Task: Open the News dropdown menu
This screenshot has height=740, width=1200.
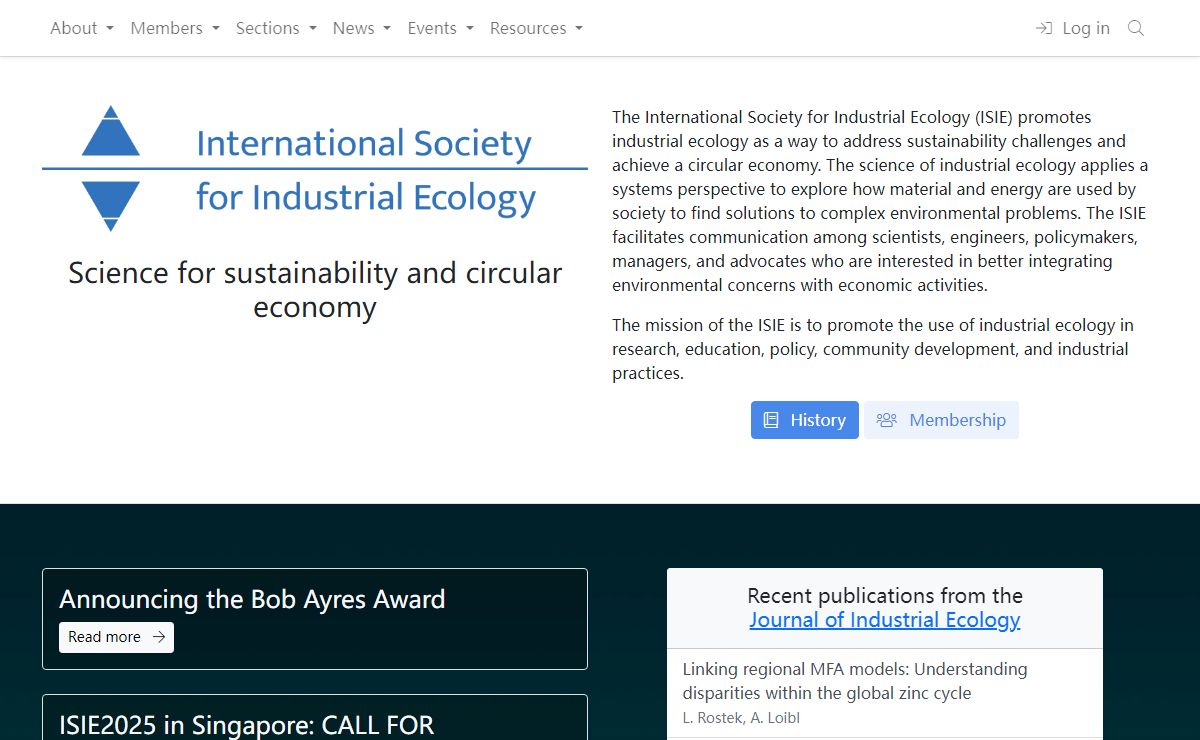Action: click(x=362, y=28)
